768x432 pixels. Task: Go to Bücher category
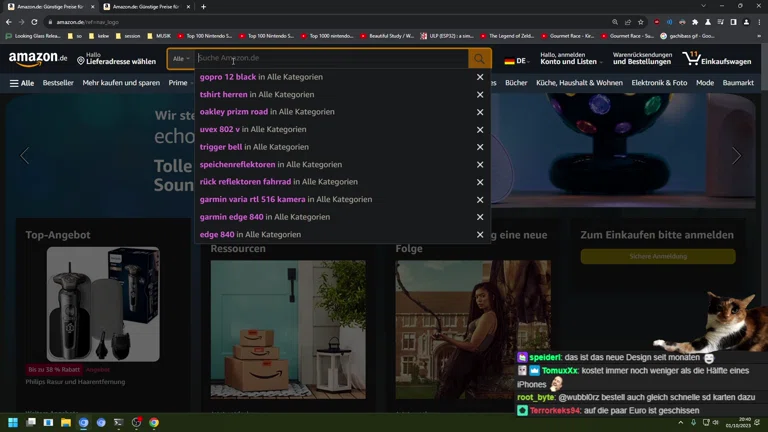click(x=516, y=83)
